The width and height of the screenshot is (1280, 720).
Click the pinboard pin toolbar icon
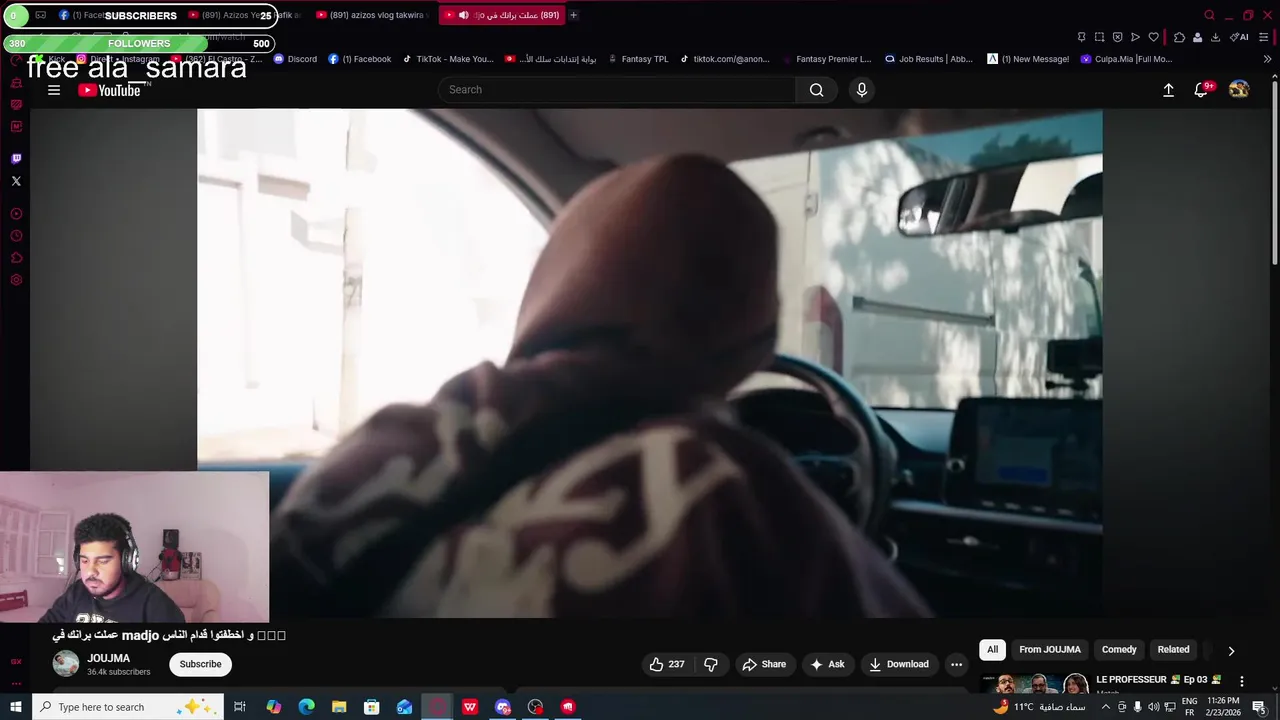click(x=1081, y=37)
